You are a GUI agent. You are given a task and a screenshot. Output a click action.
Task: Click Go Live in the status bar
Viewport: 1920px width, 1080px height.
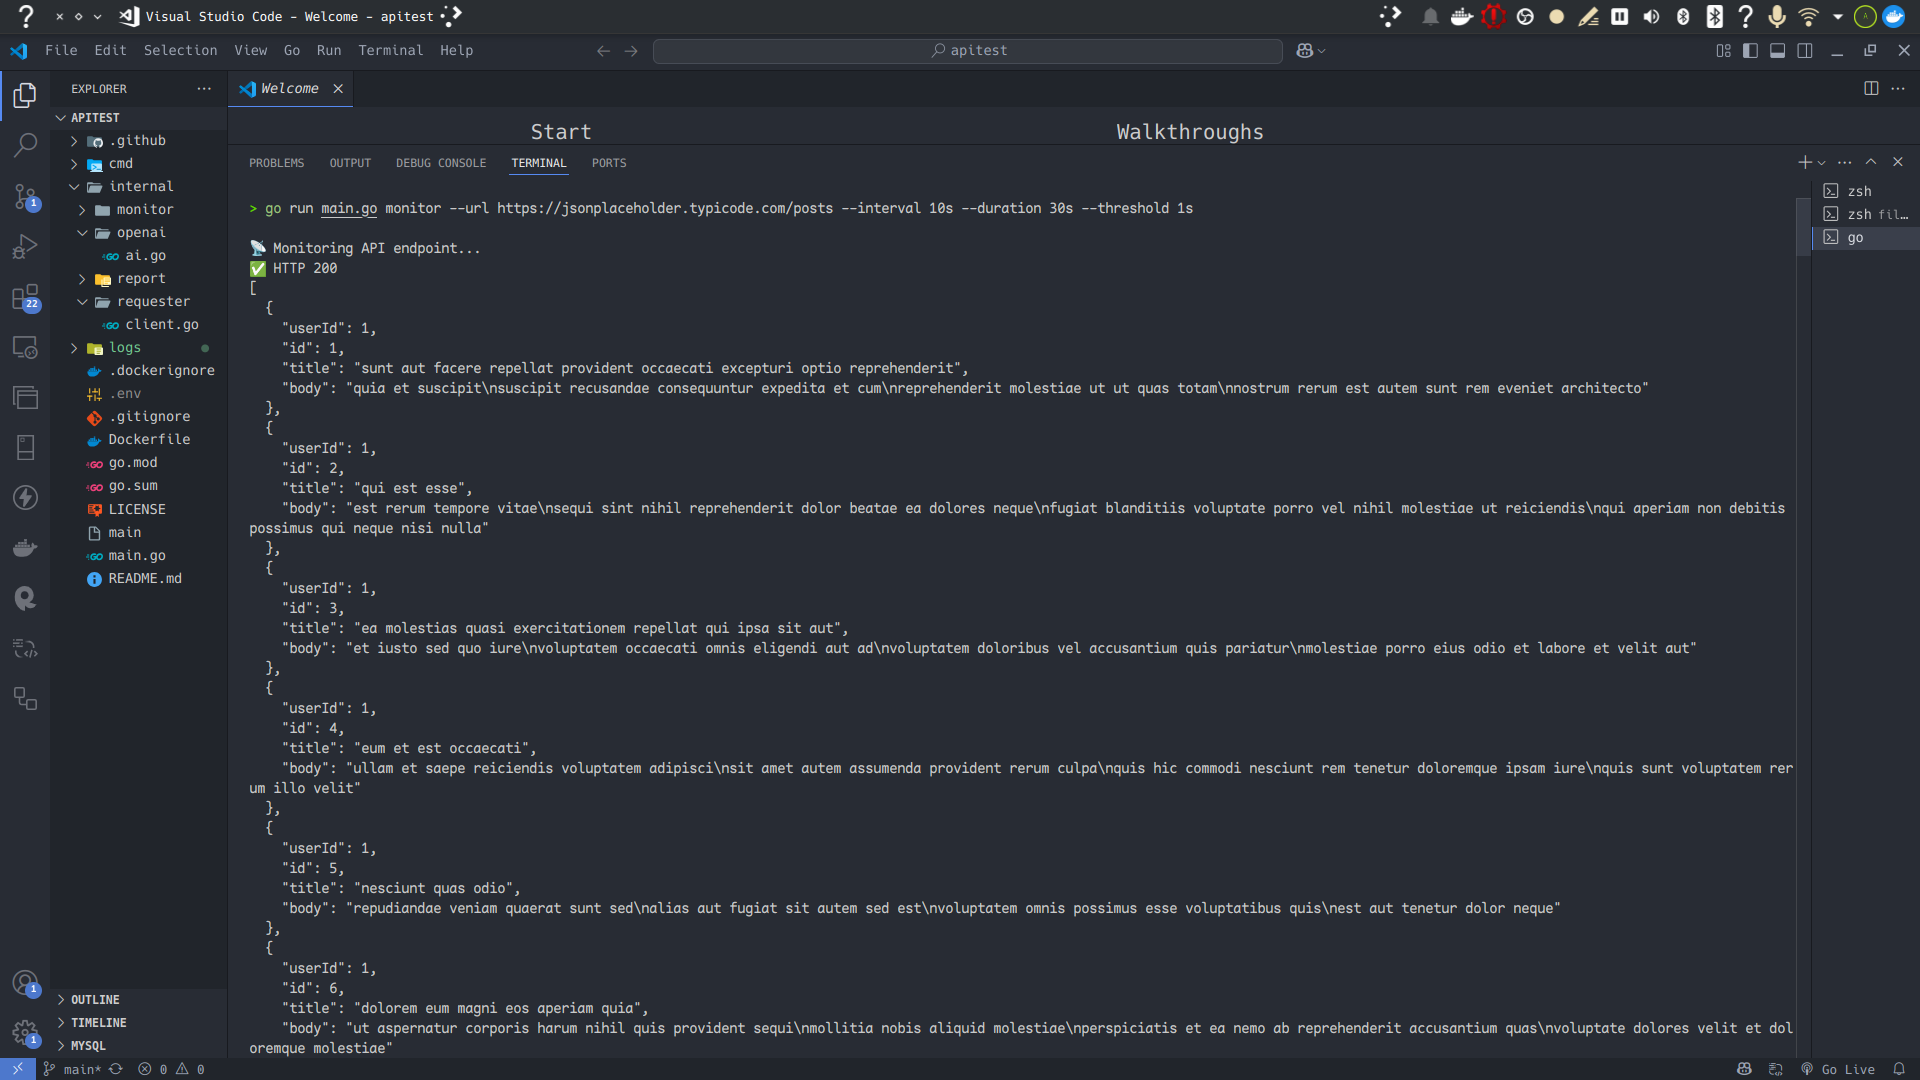point(1838,1069)
